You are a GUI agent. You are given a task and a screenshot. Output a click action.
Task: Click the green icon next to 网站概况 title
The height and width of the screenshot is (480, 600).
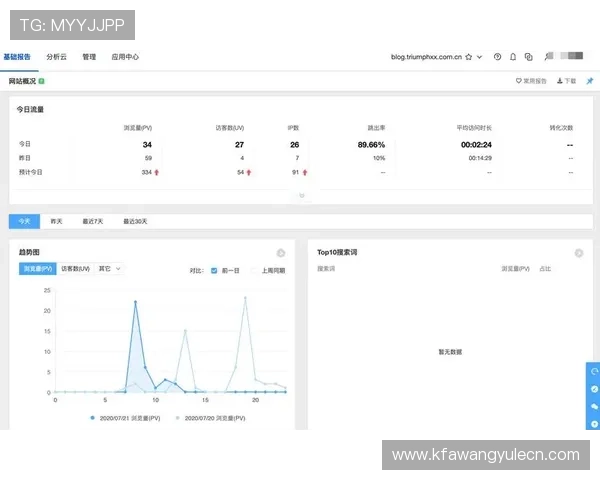click(x=42, y=80)
